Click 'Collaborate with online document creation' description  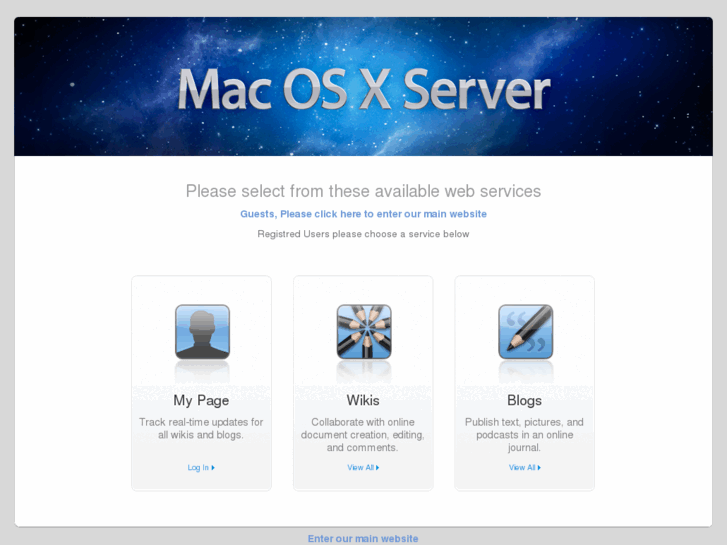click(x=363, y=435)
